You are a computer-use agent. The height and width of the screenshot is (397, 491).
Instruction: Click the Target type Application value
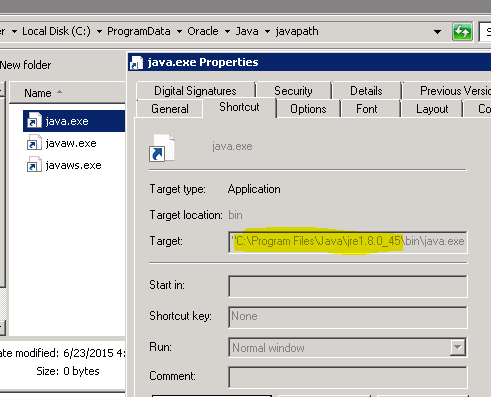254,189
